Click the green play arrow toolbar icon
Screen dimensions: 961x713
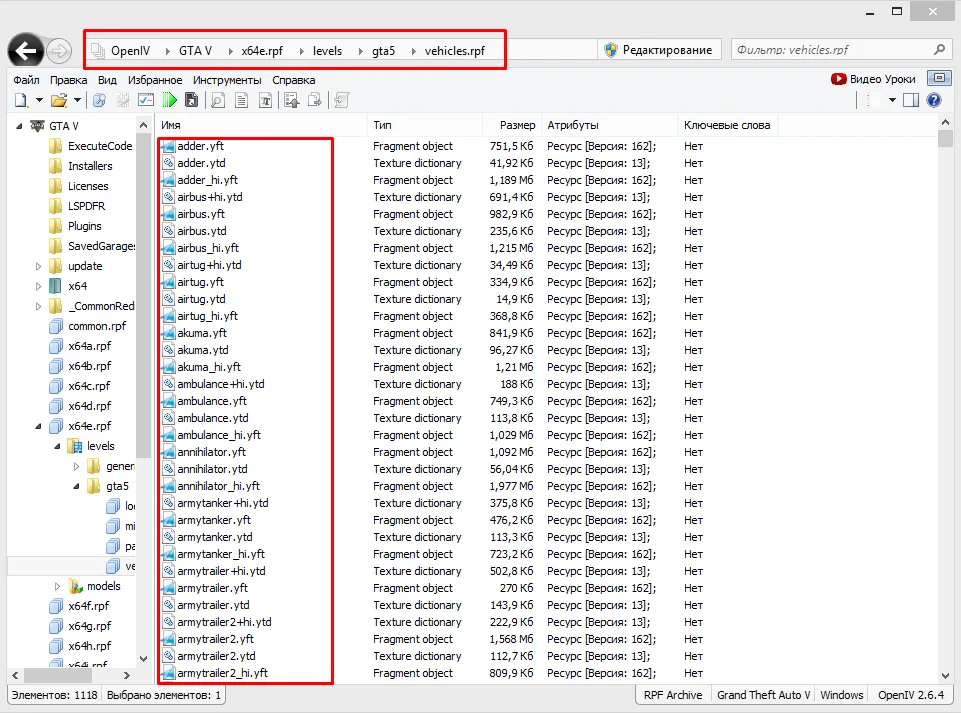[x=169, y=100]
